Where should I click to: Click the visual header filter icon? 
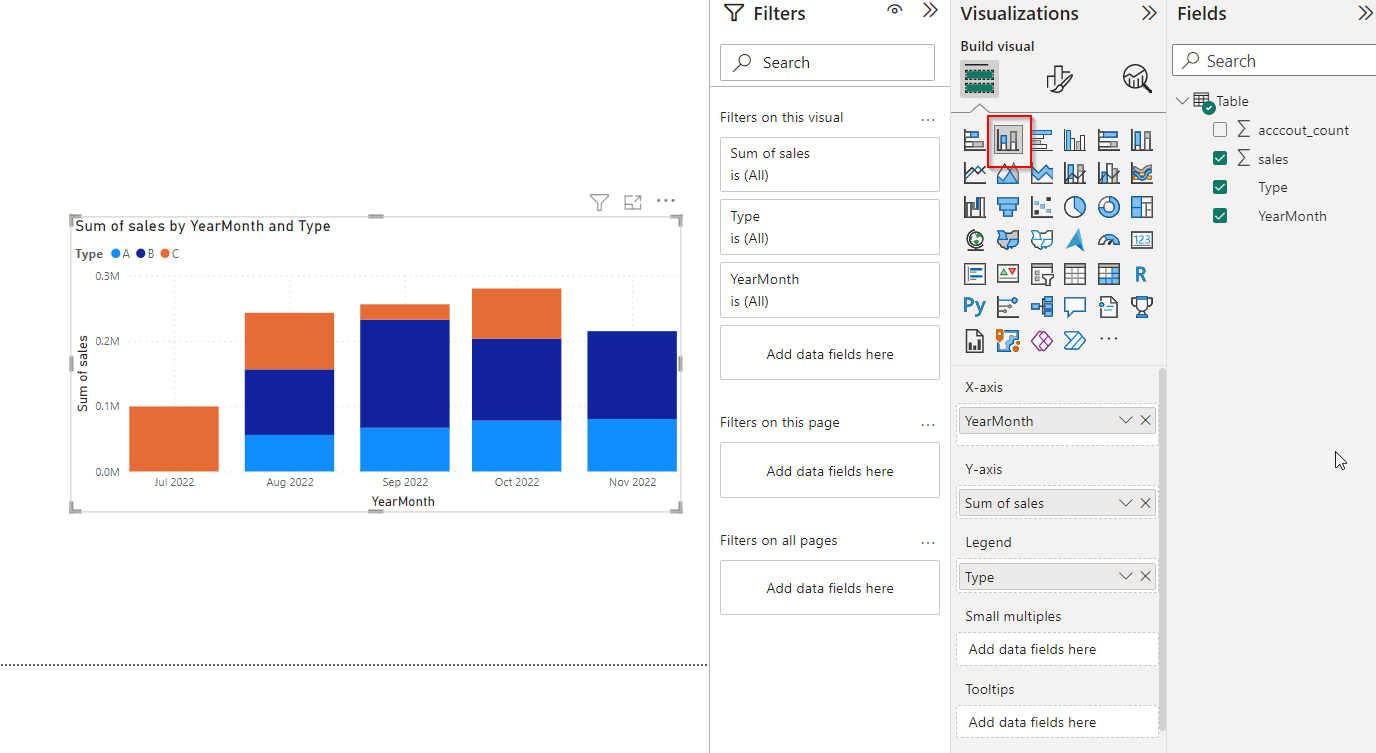[599, 202]
